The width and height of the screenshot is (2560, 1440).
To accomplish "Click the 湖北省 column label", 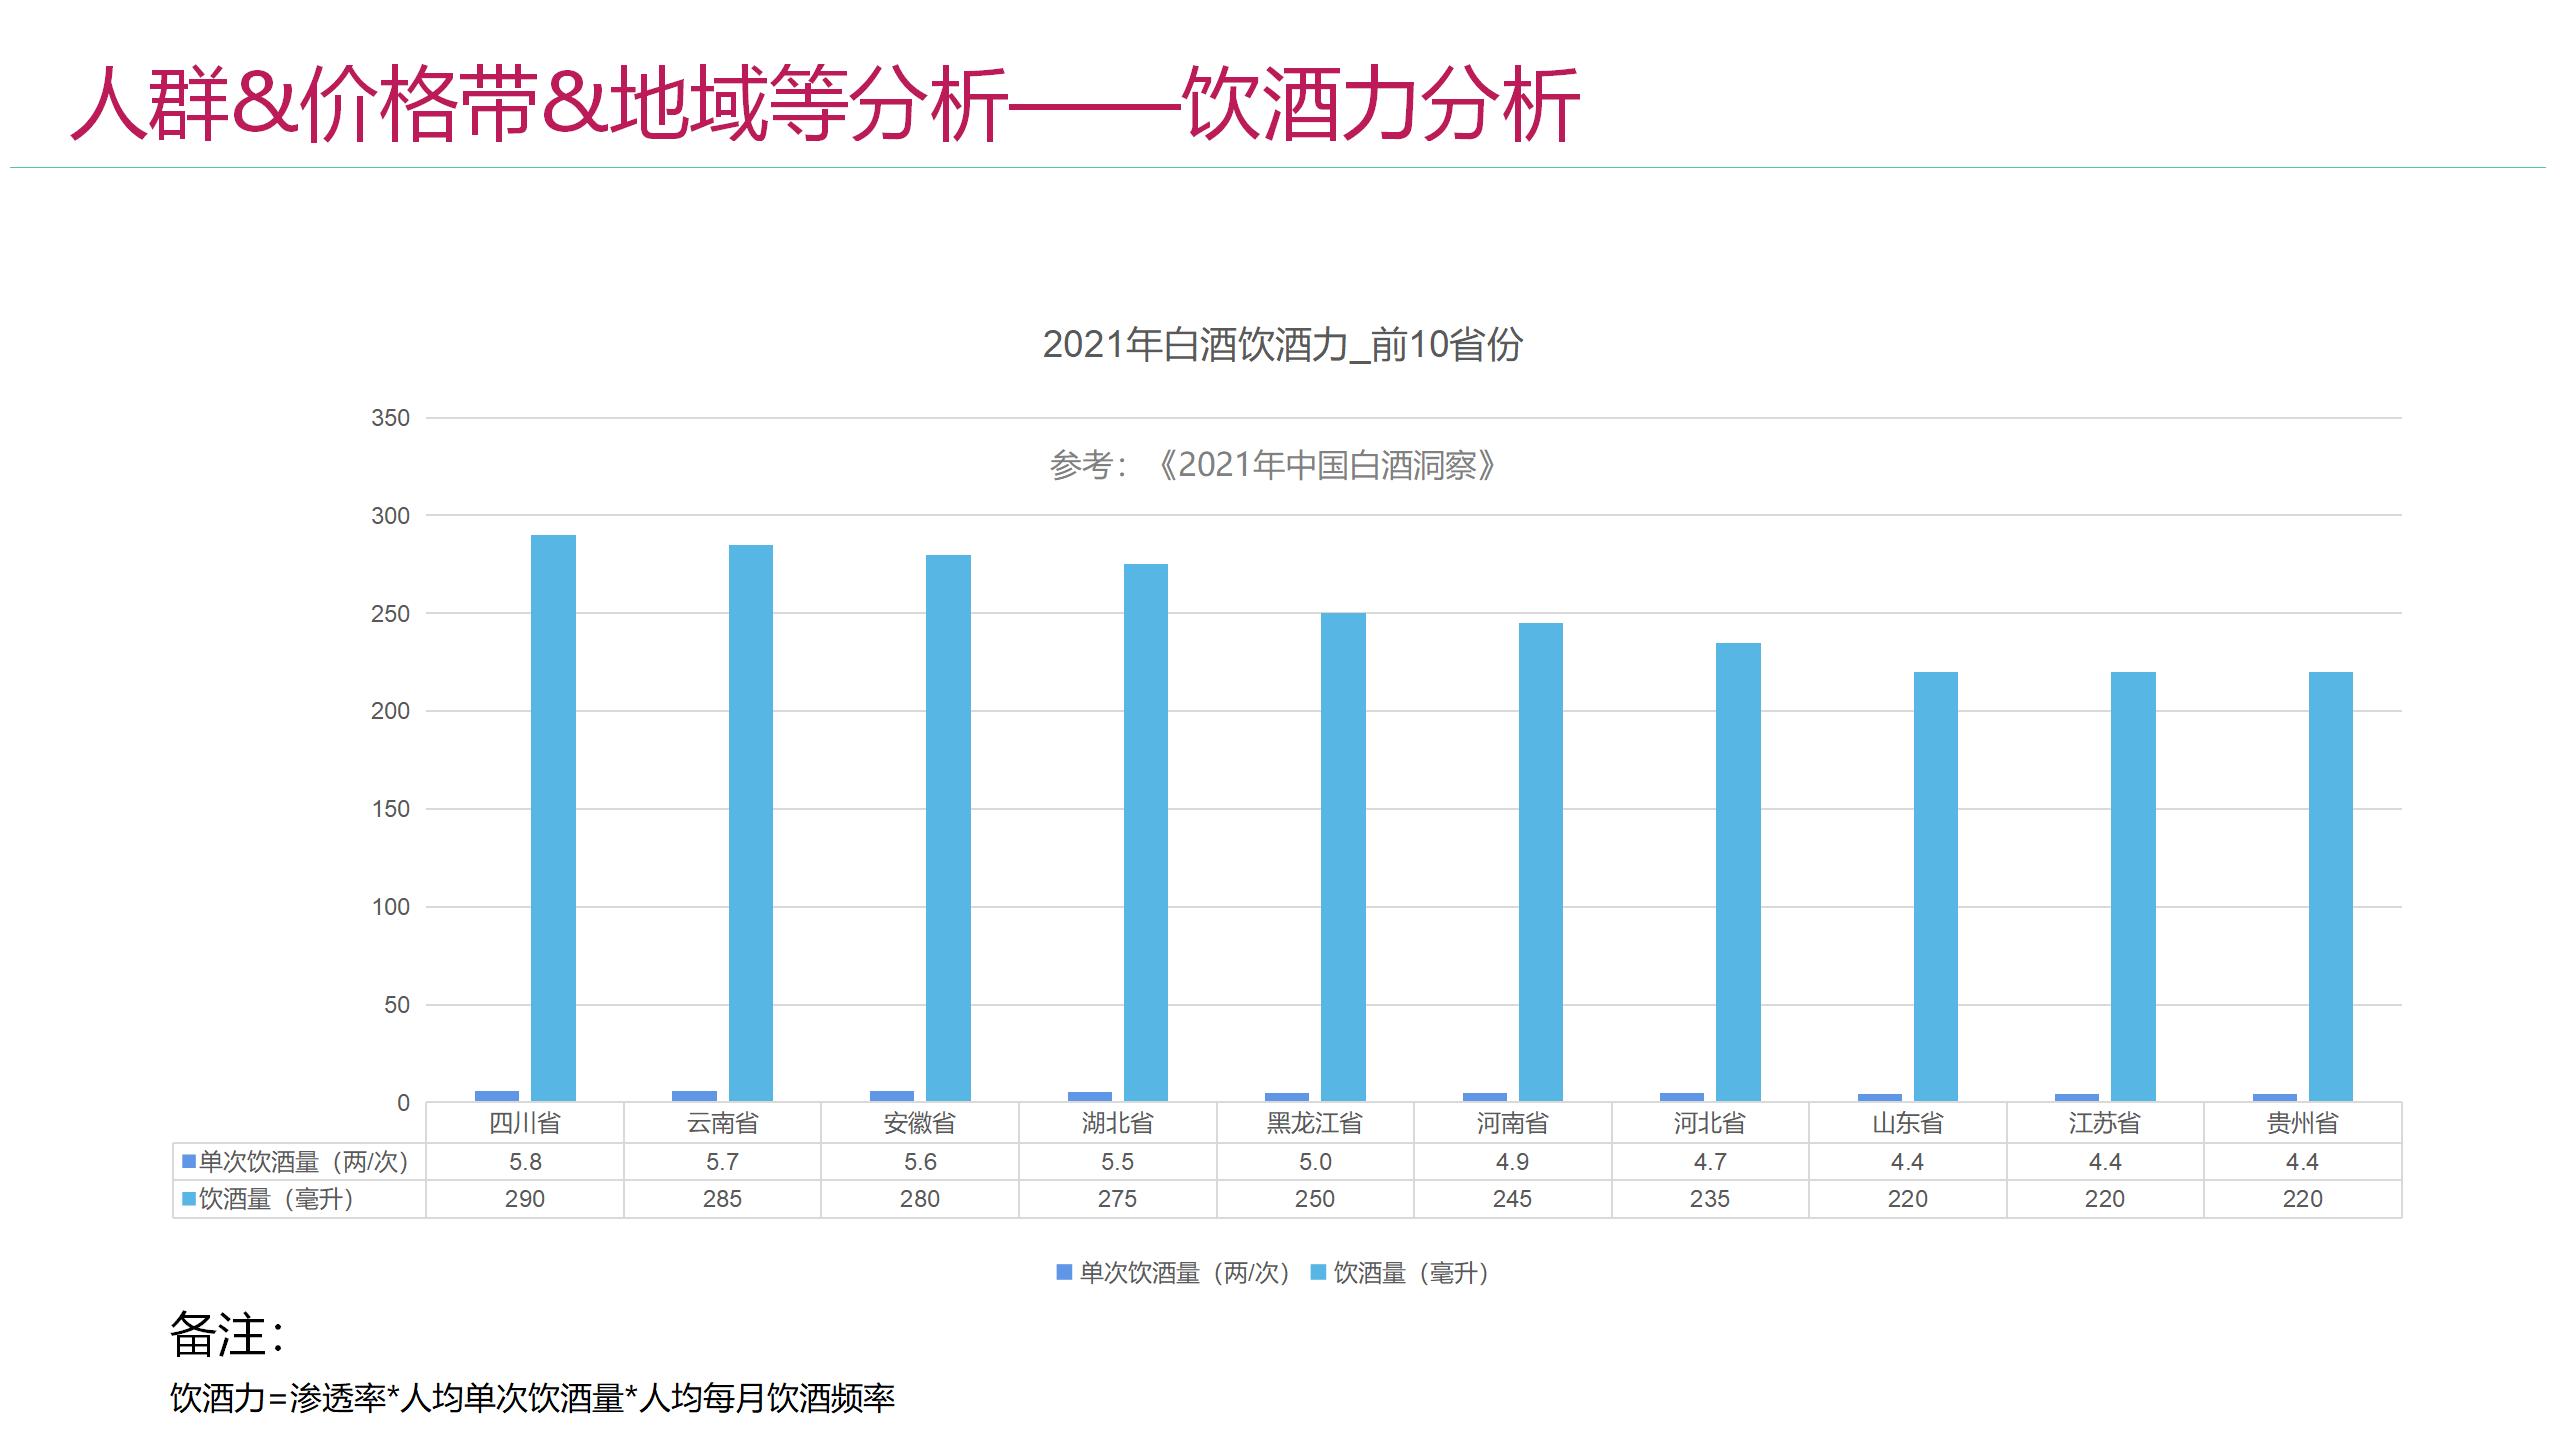I will click(1117, 1123).
